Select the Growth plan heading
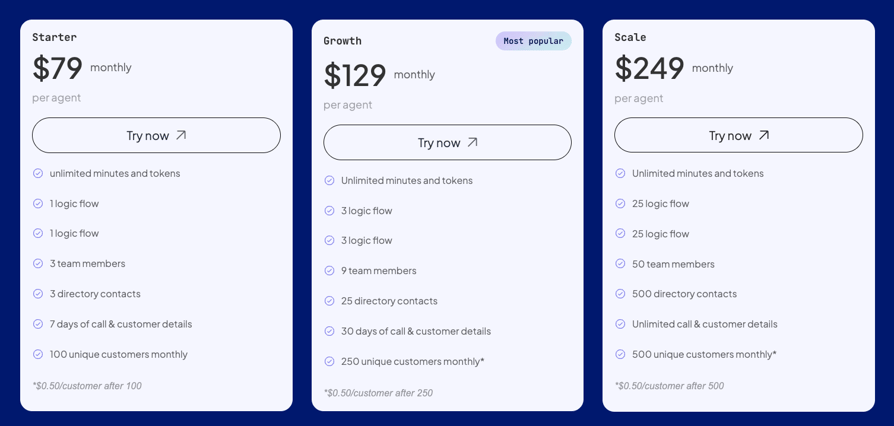This screenshot has width=894, height=426. point(342,41)
